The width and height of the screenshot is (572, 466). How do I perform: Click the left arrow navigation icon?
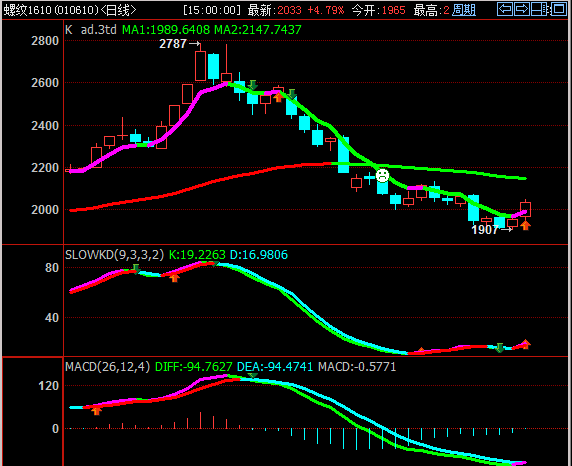point(505,9)
